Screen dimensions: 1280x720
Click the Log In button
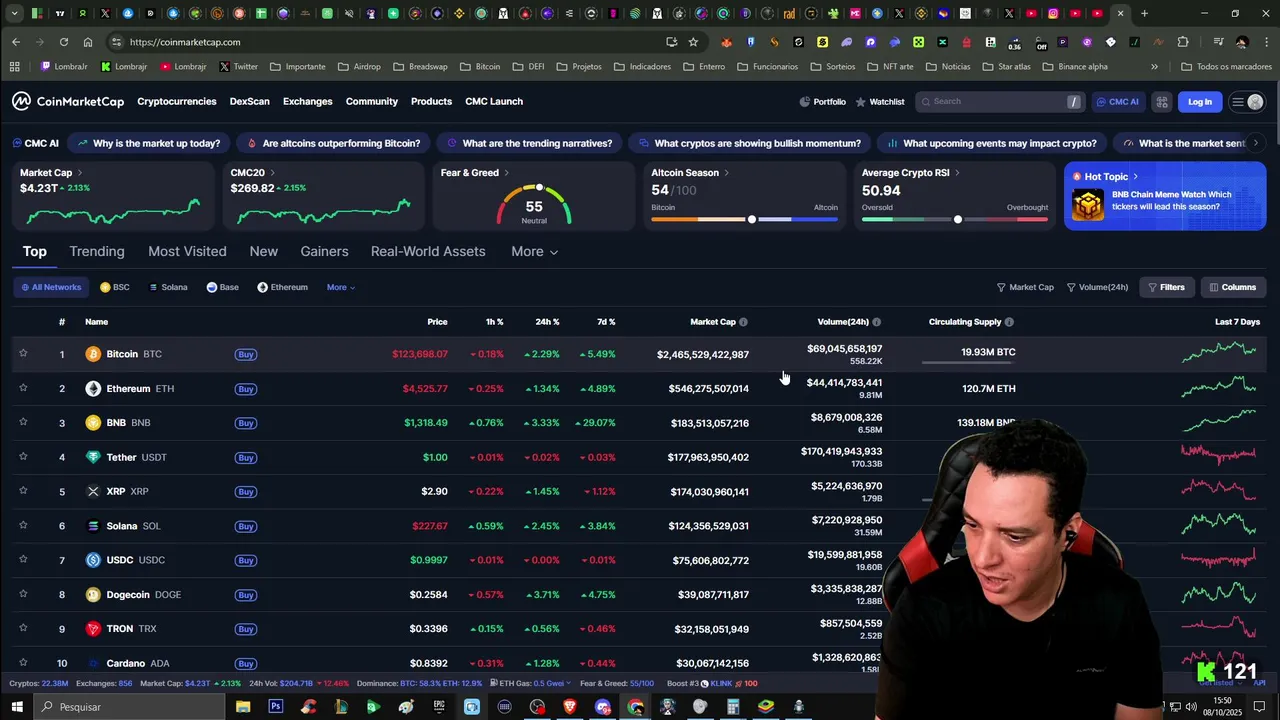pyautogui.click(x=1200, y=102)
